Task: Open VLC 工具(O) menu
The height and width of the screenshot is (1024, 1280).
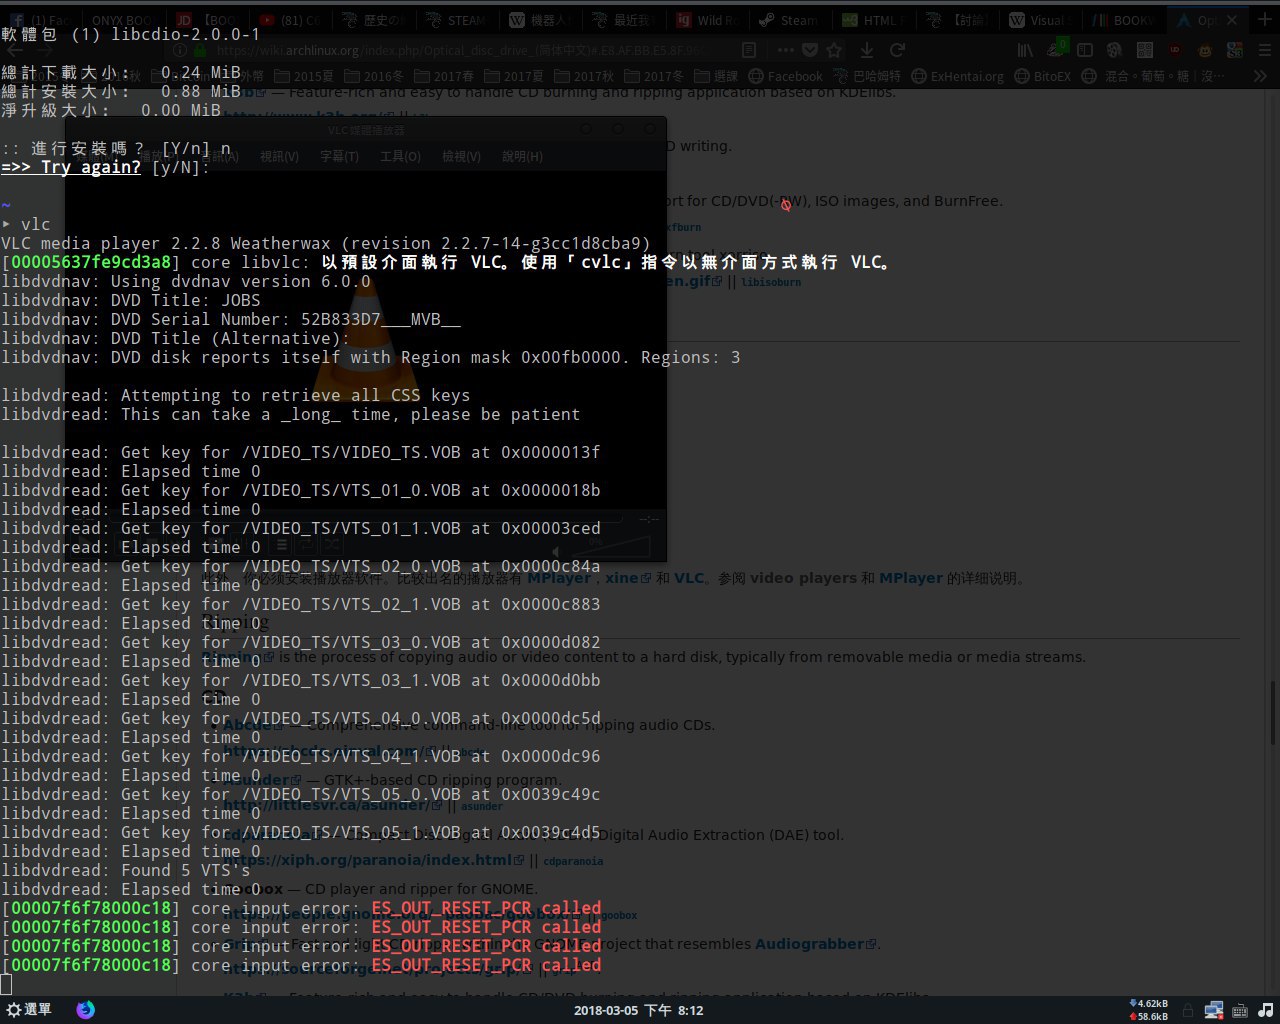Action: pyautogui.click(x=400, y=156)
